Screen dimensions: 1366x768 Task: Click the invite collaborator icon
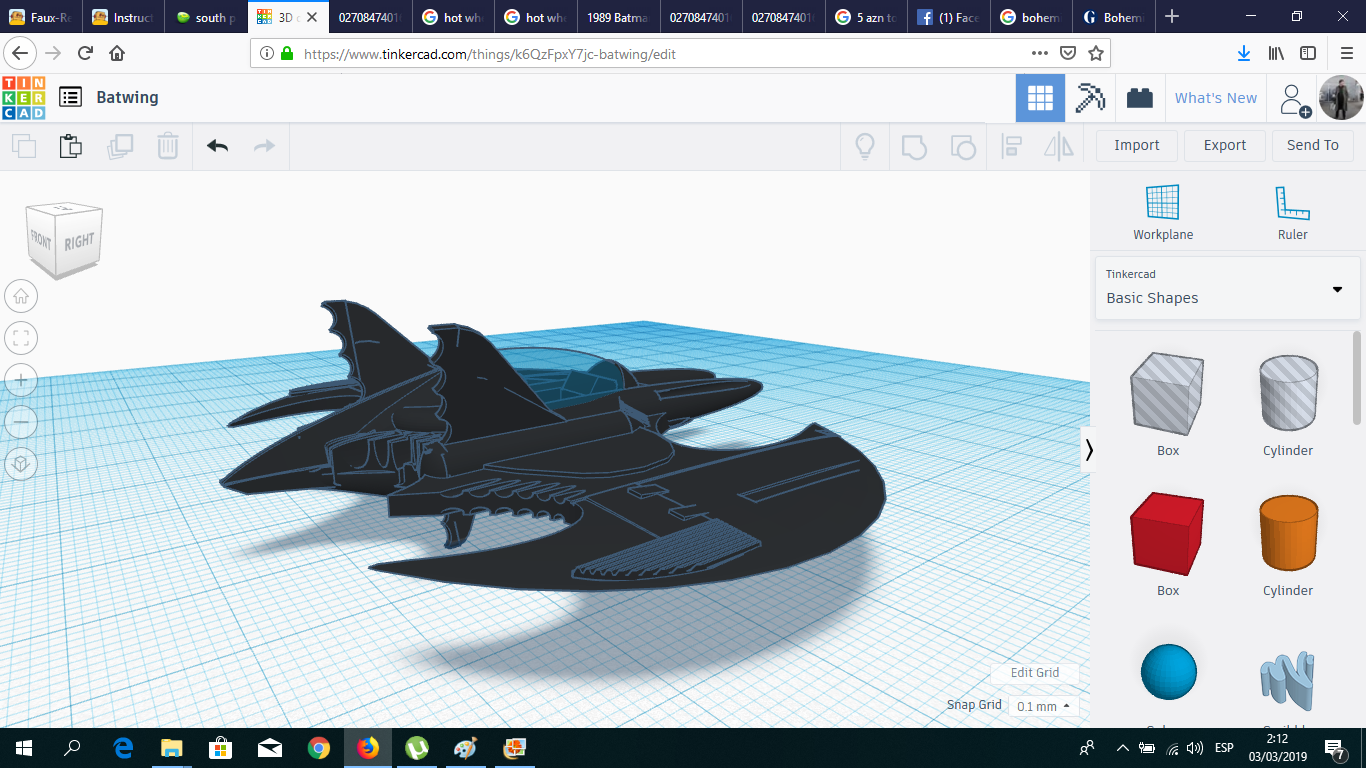[1295, 99]
